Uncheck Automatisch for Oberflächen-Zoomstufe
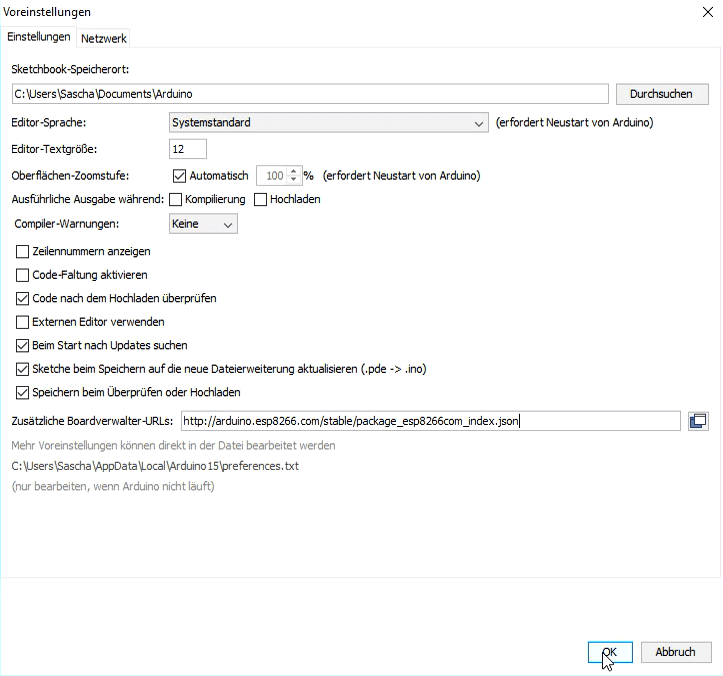This screenshot has width=723, height=676. coord(180,175)
